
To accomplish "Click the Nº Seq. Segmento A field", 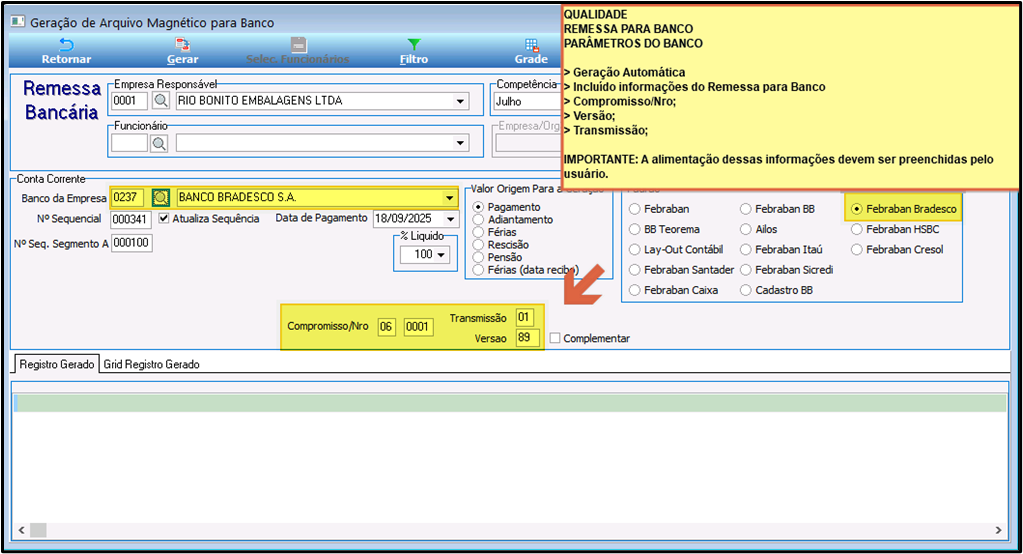I will click(131, 243).
